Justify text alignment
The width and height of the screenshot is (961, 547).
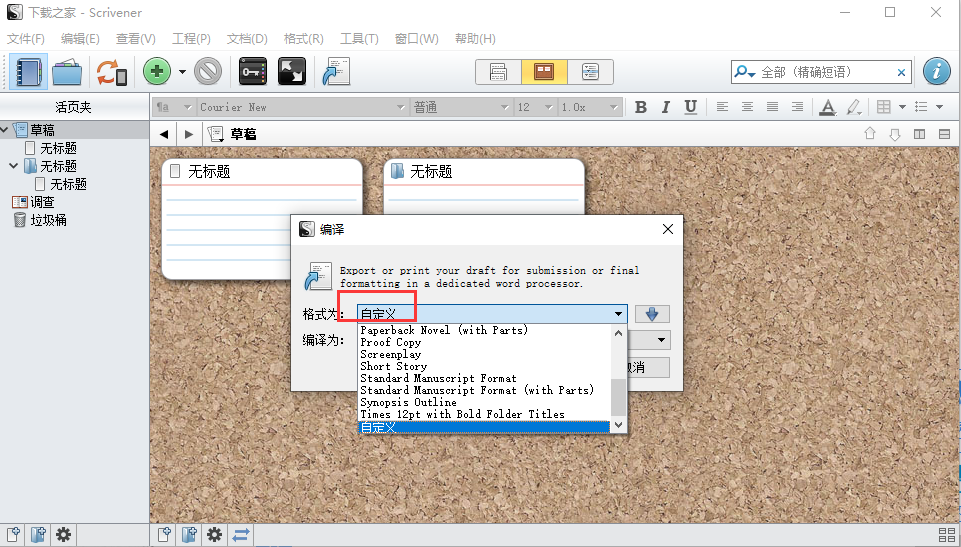tap(772, 107)
